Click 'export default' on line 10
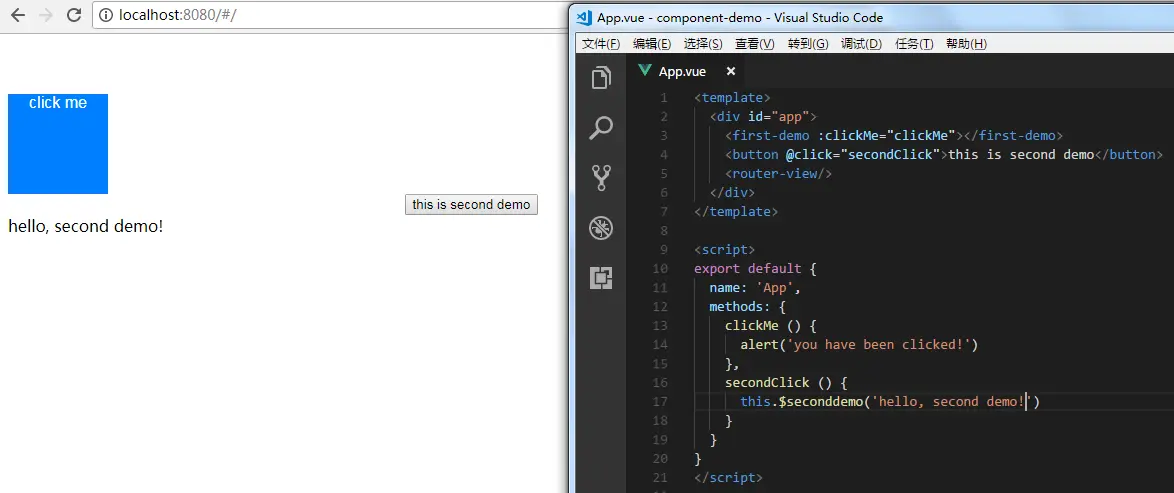 click(x=747, y=268)
